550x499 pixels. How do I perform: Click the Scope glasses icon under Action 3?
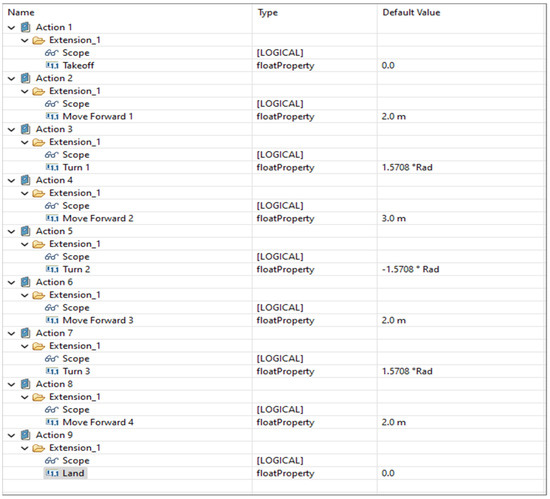coord(51,155)
